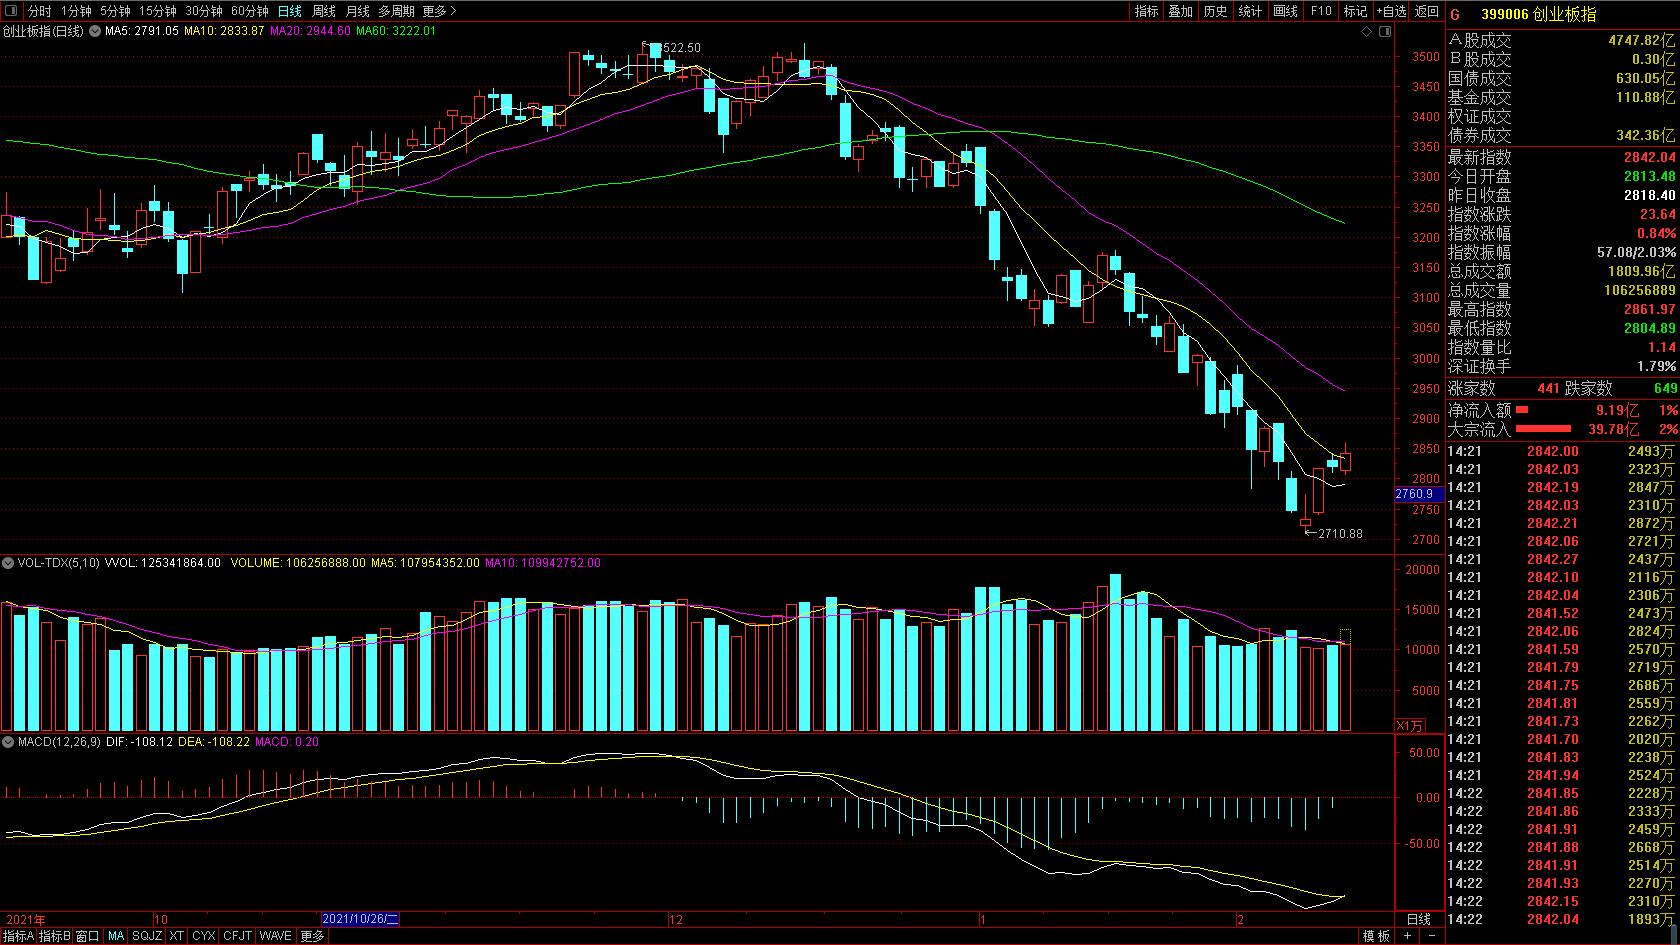Click the 返回 button
Viewport: 1680px width, 945px height.
coord(1427,11)
